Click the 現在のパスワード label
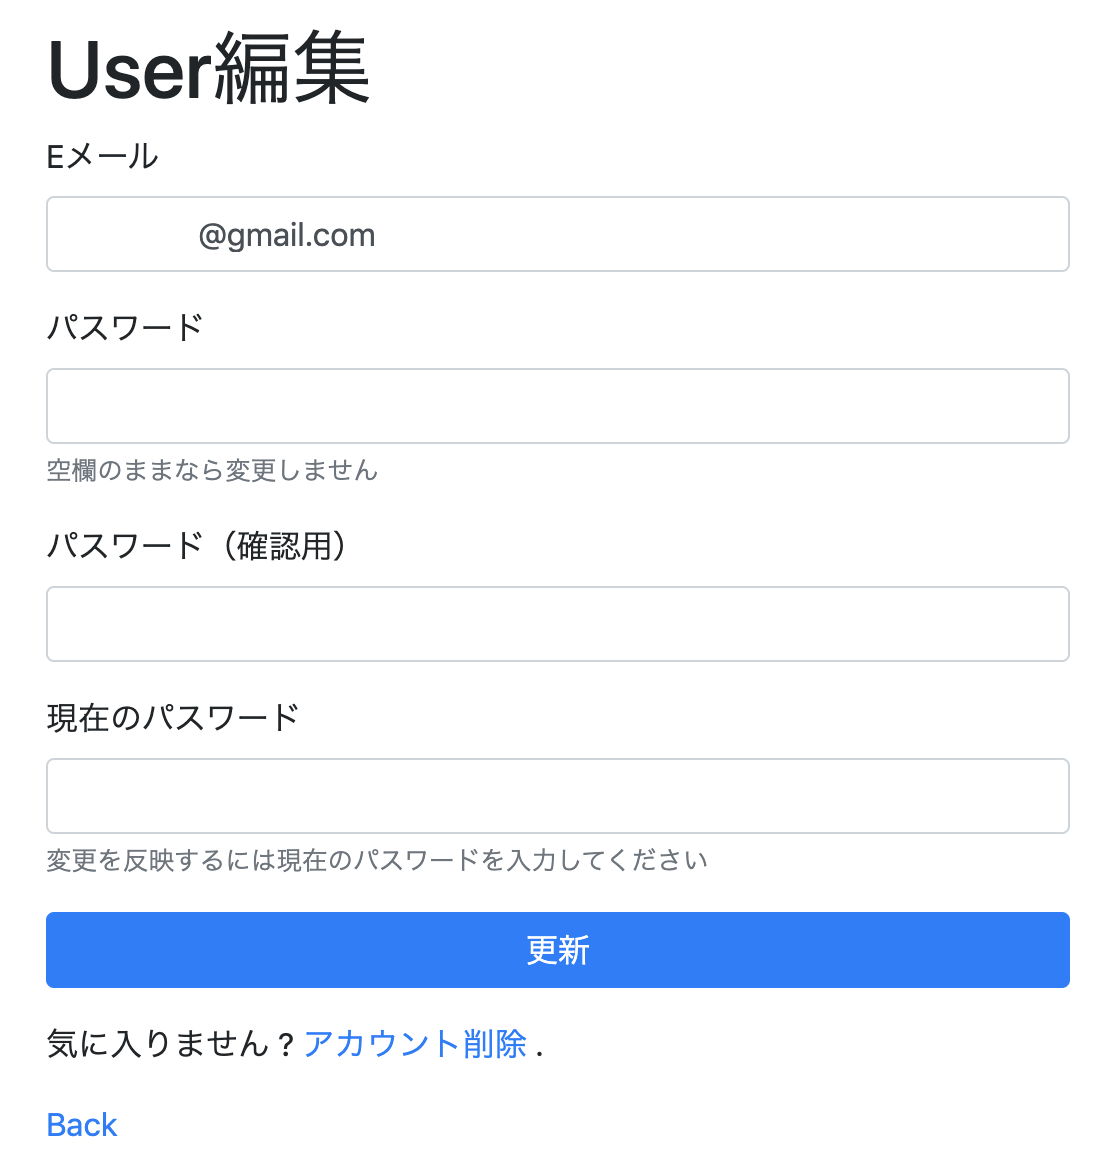1102x1168 pixels. [x=172, y=717]
